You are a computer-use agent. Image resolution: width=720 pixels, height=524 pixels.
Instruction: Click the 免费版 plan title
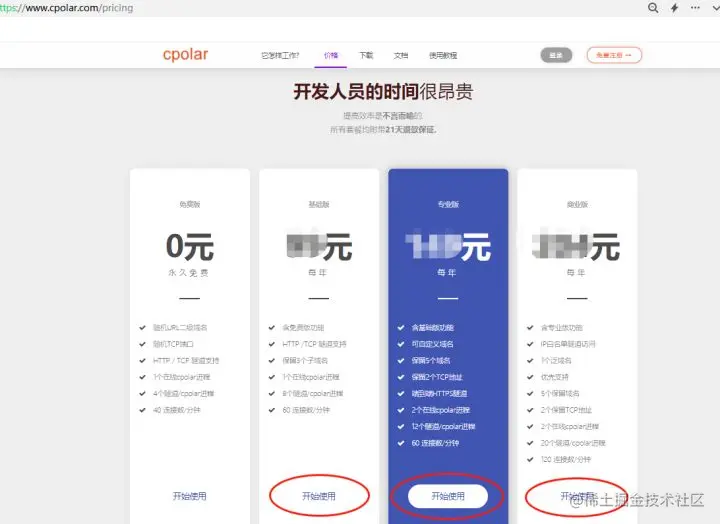(x=190, y=204)
